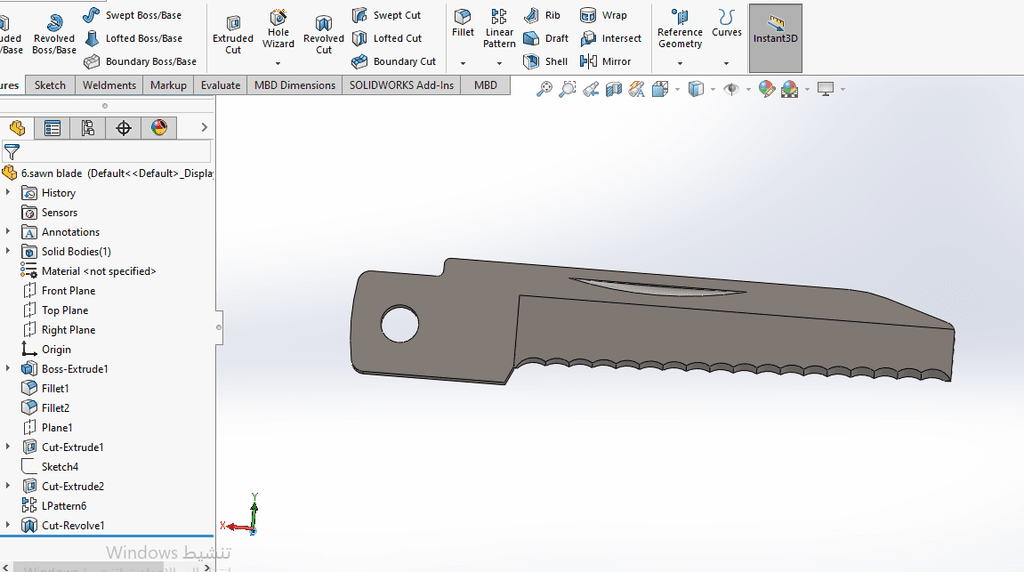
Task: Open the Curves tool
Action: (726, 24)
